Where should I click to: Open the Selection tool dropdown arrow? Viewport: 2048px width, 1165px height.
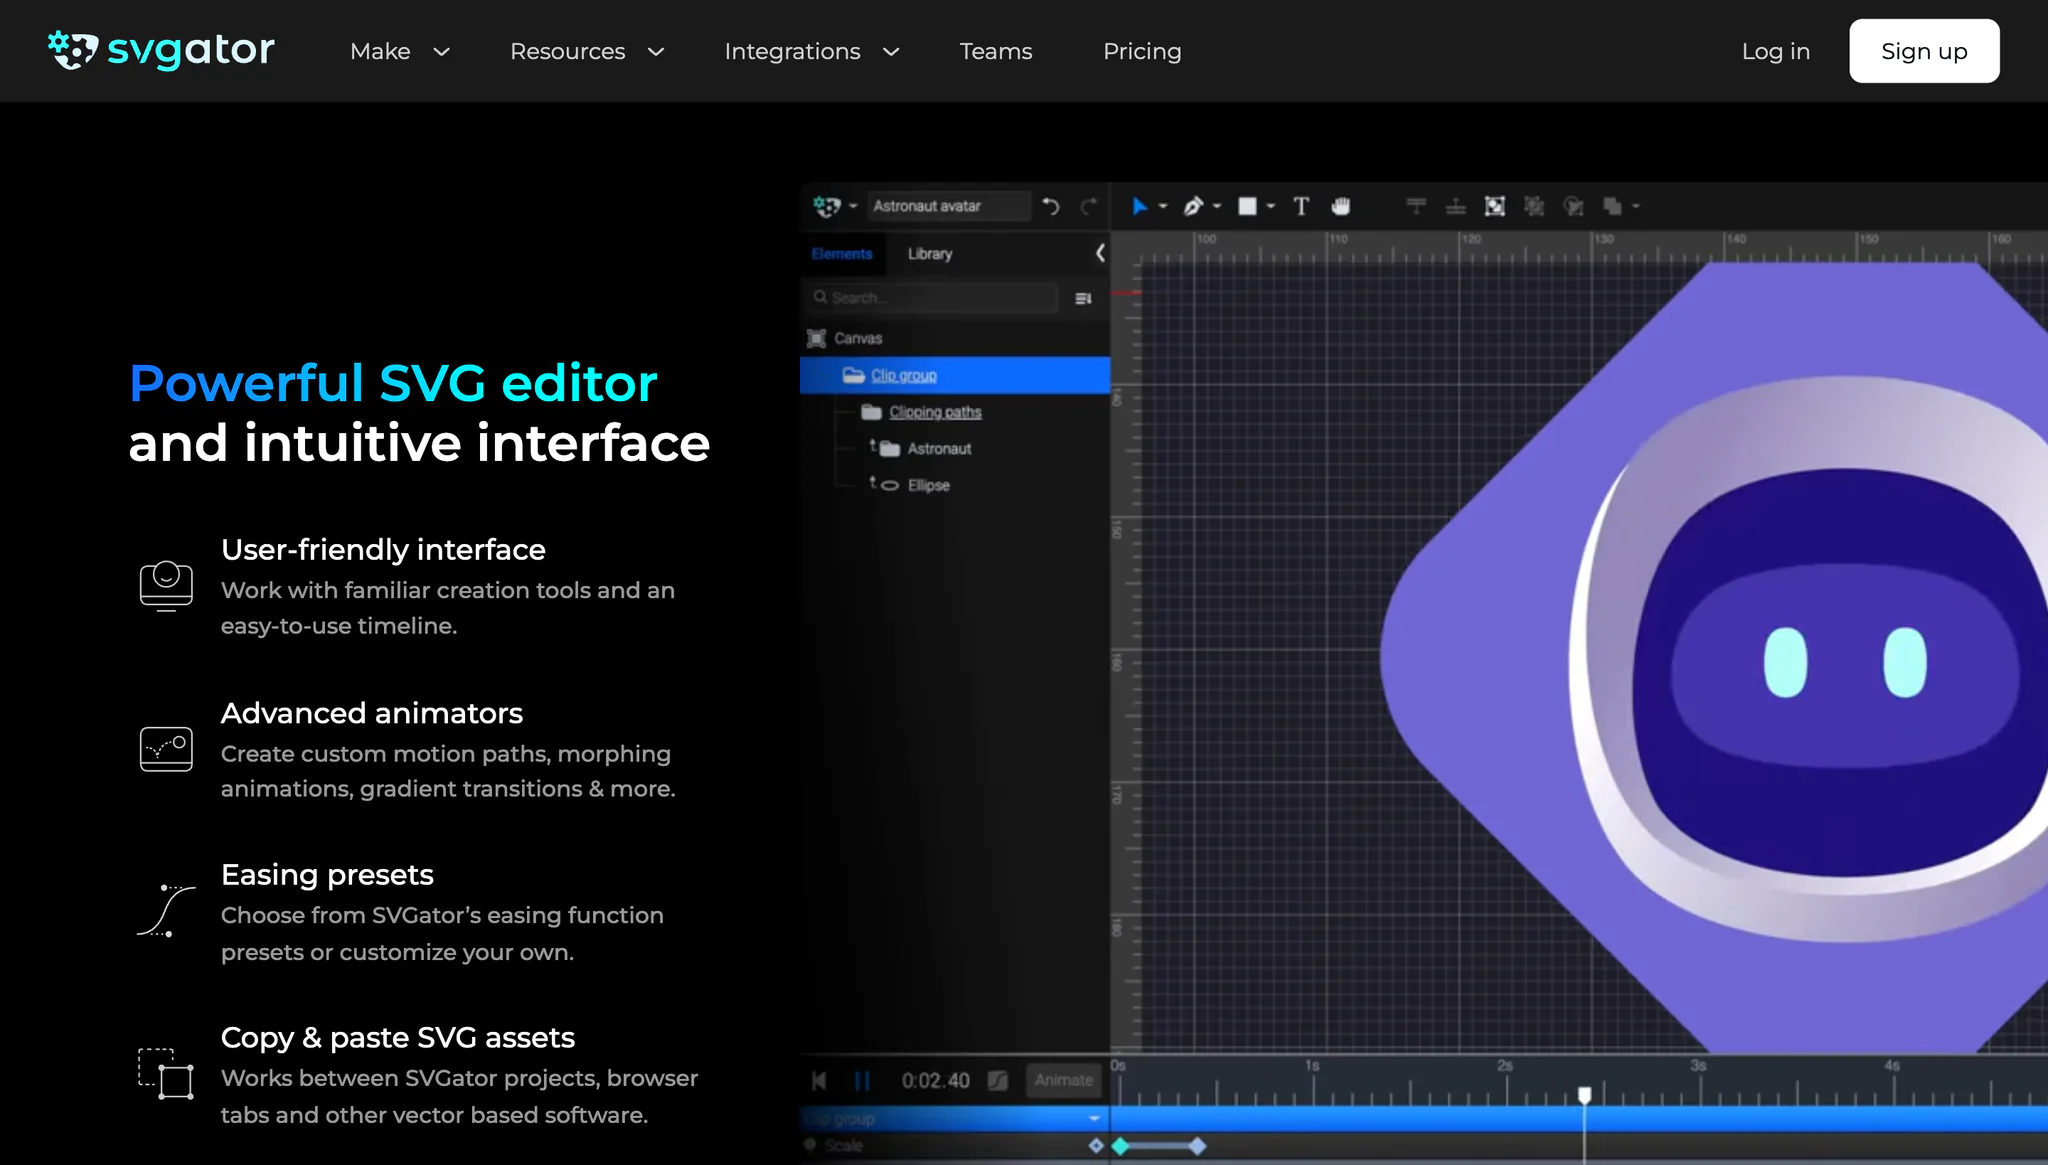click(x=1163, y=207)
